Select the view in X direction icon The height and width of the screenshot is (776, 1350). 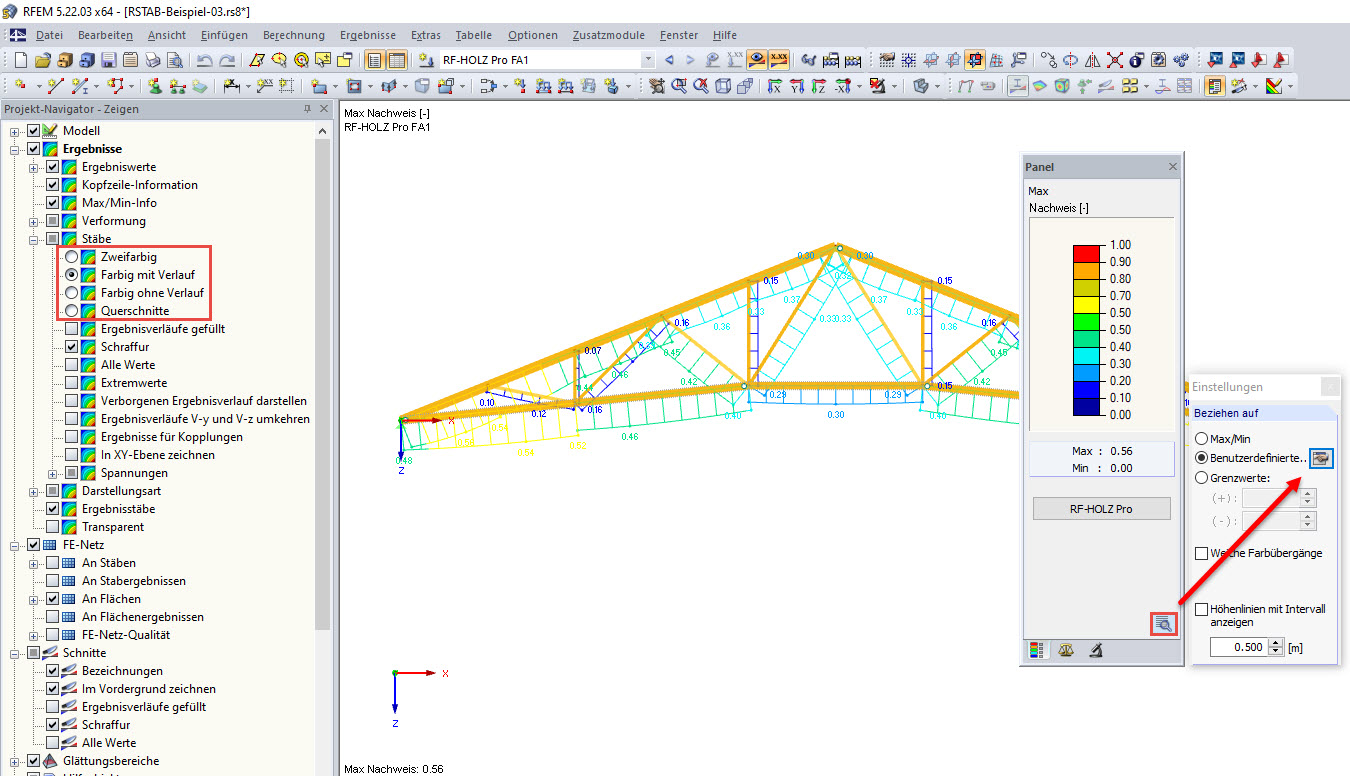pos(774,86)
